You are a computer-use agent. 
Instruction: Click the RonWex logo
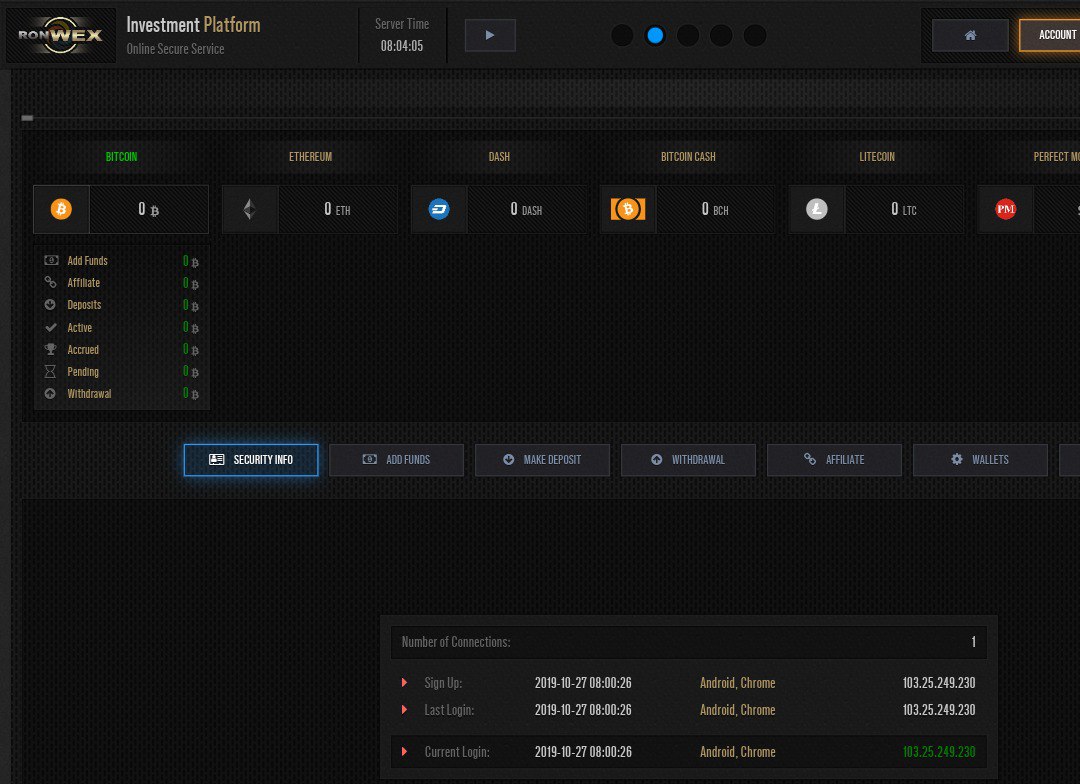pyautogui.click(x=61, y=35)
